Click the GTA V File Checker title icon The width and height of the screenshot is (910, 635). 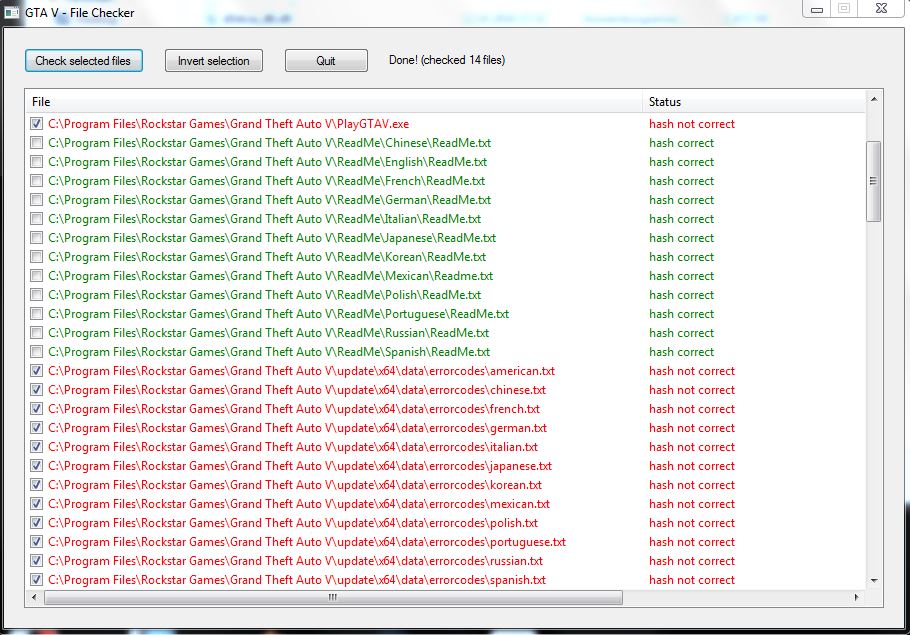click(12, 12)
